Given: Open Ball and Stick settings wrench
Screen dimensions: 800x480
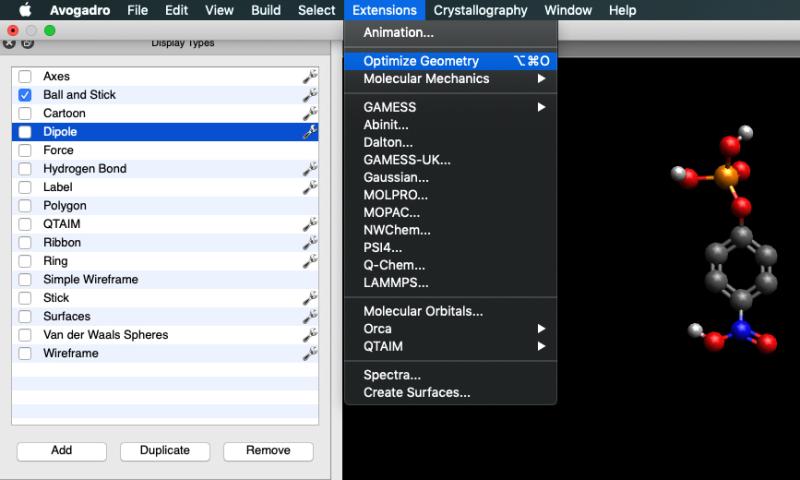Looking at the screenshot, I should pyautogui.click(x=310, y=95).
